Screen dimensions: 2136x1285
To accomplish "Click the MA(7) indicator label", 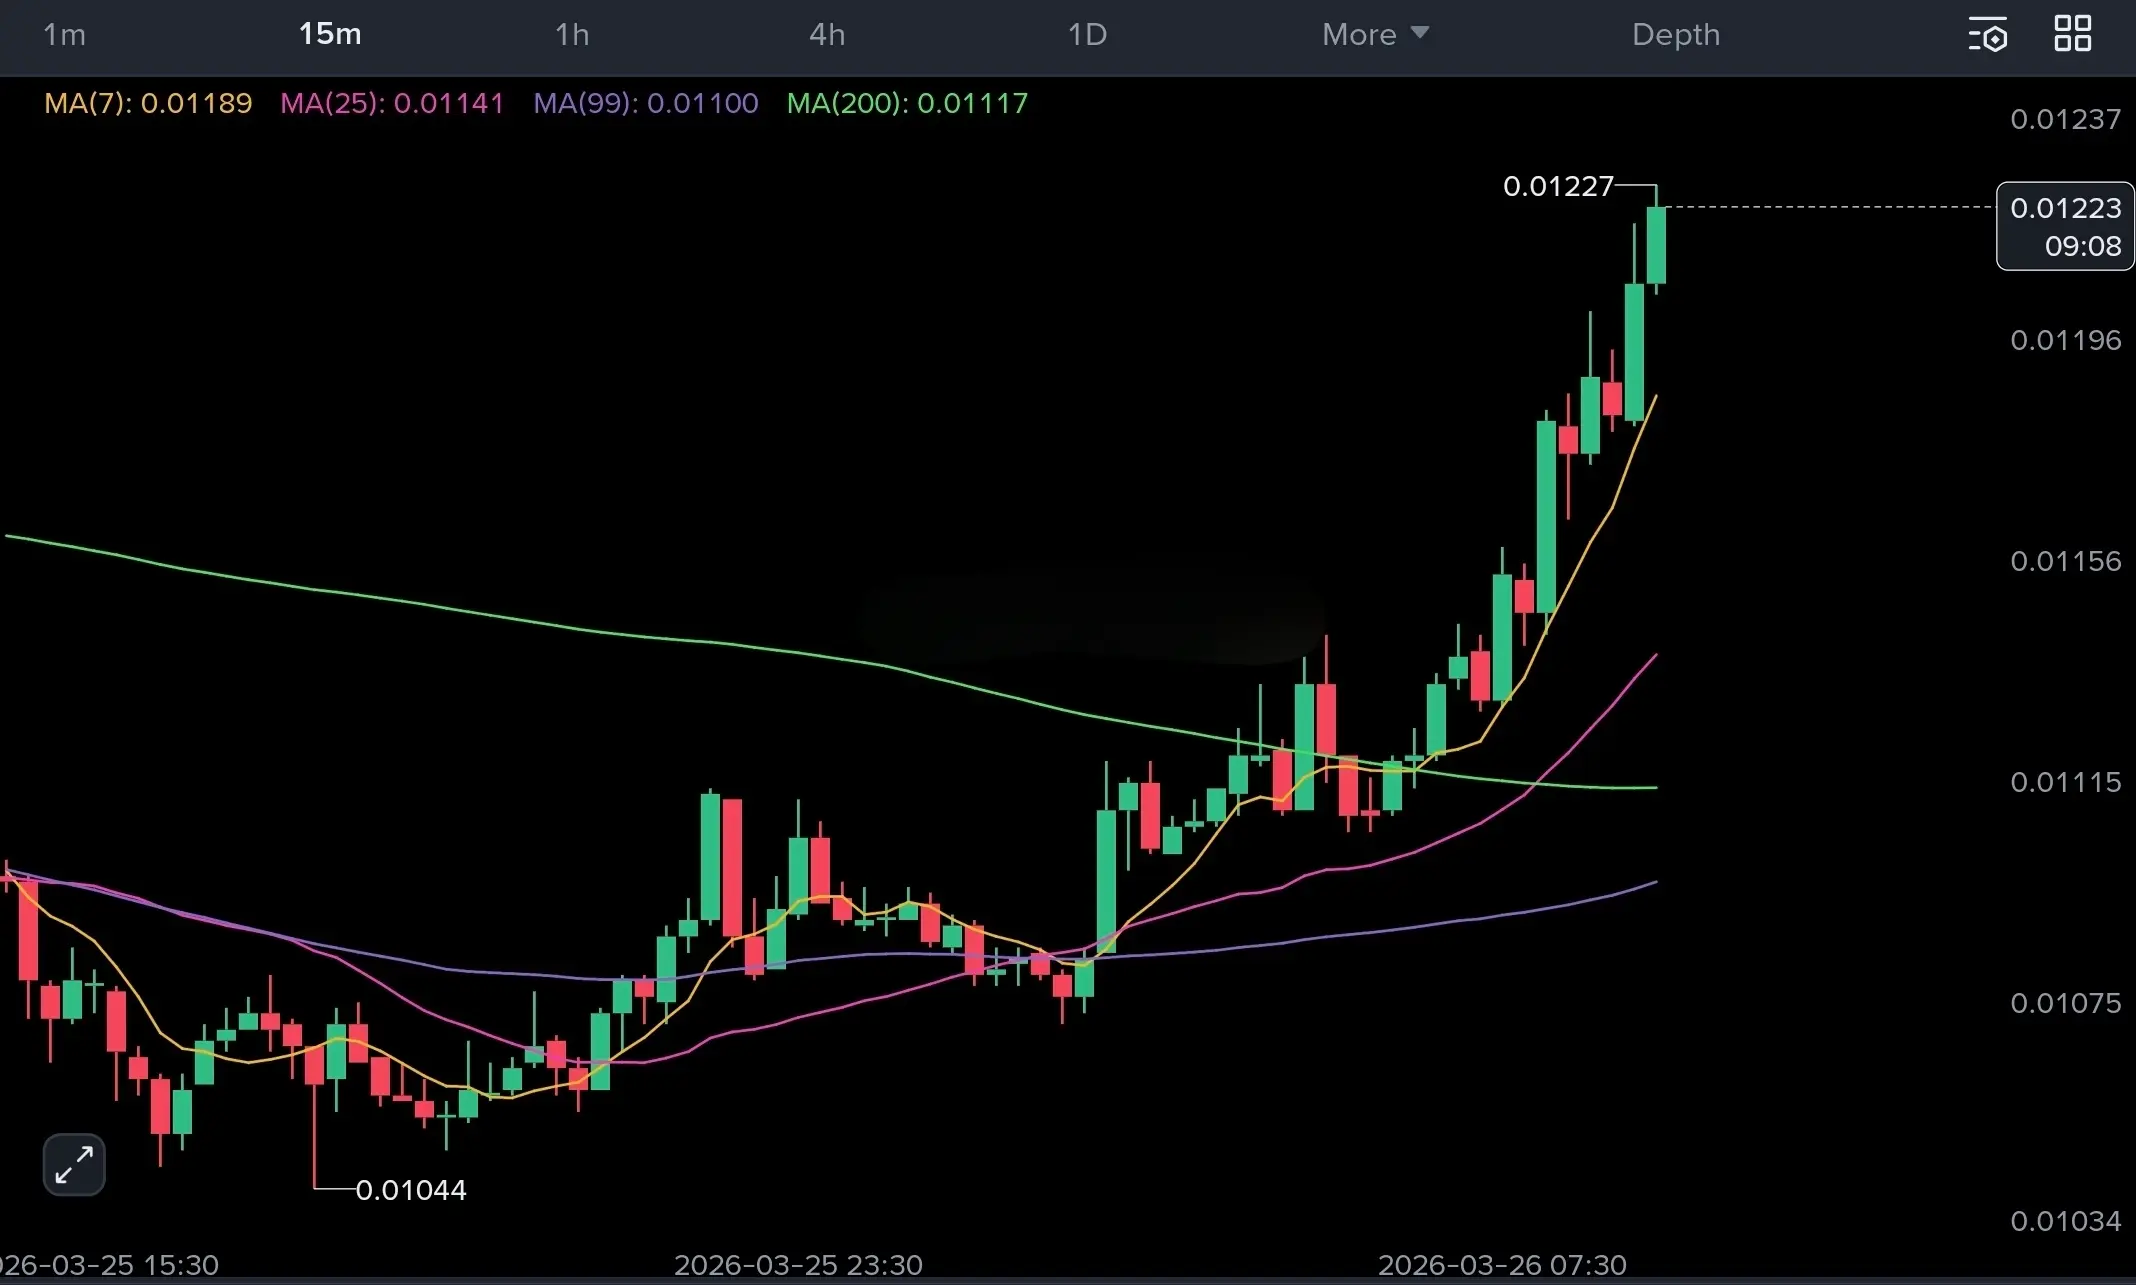I will click(x=148, y=103).
